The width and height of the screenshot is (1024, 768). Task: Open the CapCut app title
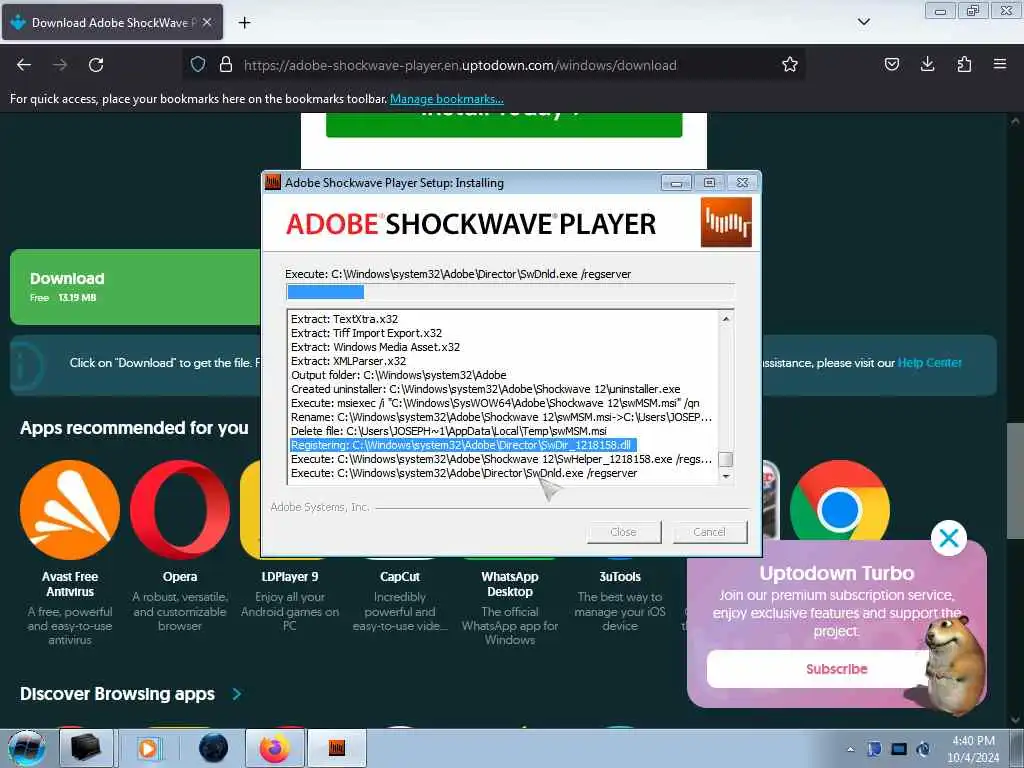tap(400, 577)
